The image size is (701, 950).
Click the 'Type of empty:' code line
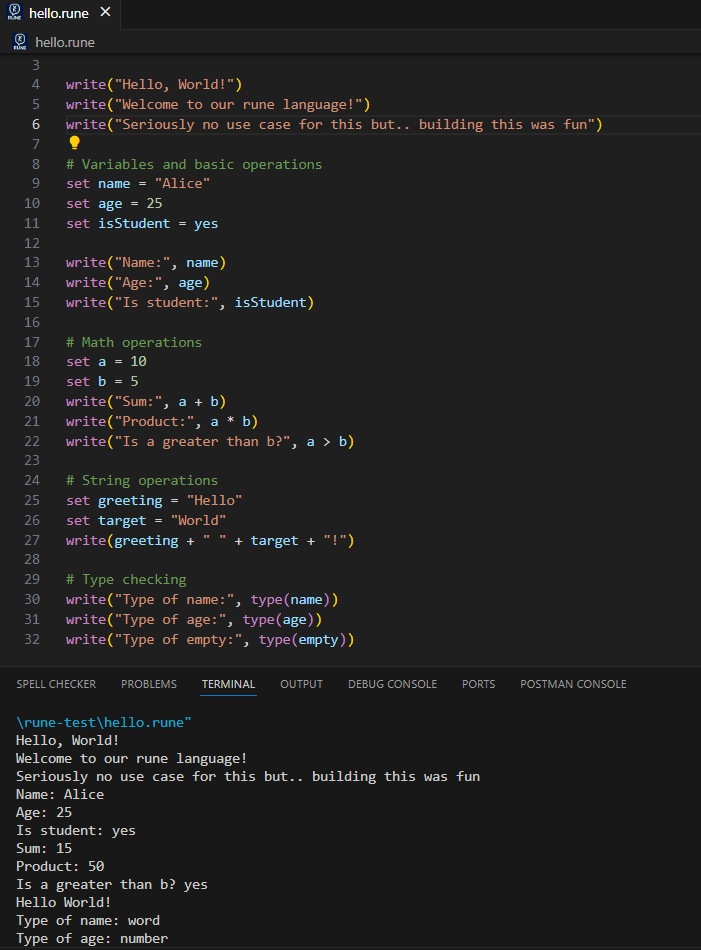point(210,640)
